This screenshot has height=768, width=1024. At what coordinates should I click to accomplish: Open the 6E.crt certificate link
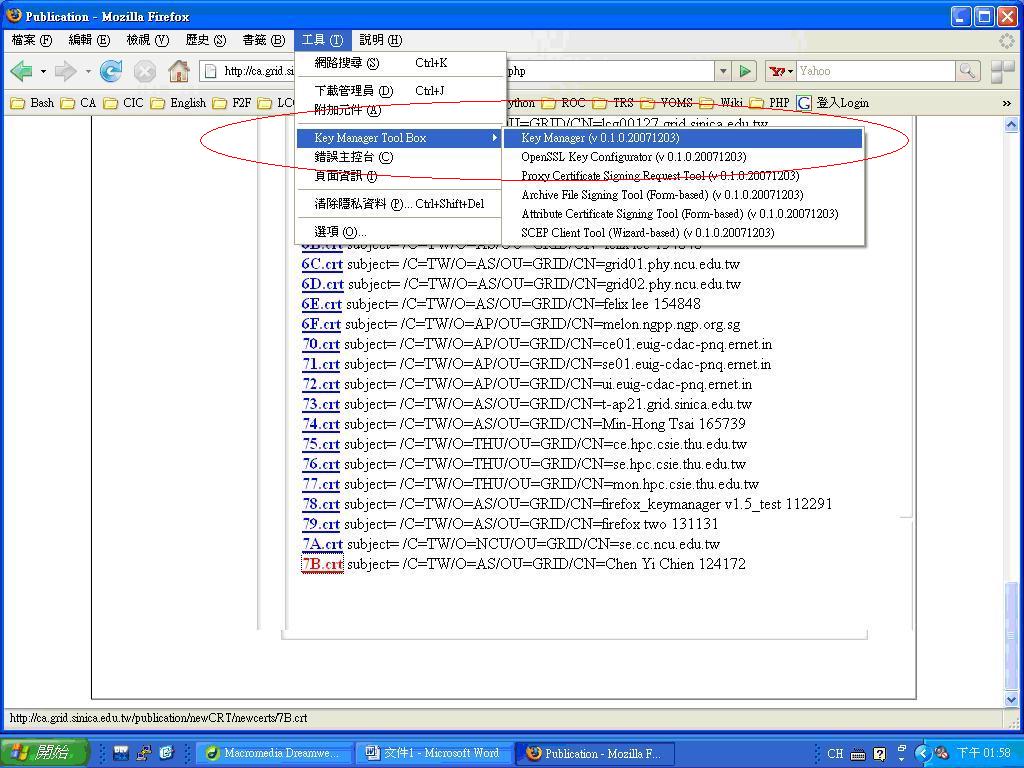[x=321, y=304]
